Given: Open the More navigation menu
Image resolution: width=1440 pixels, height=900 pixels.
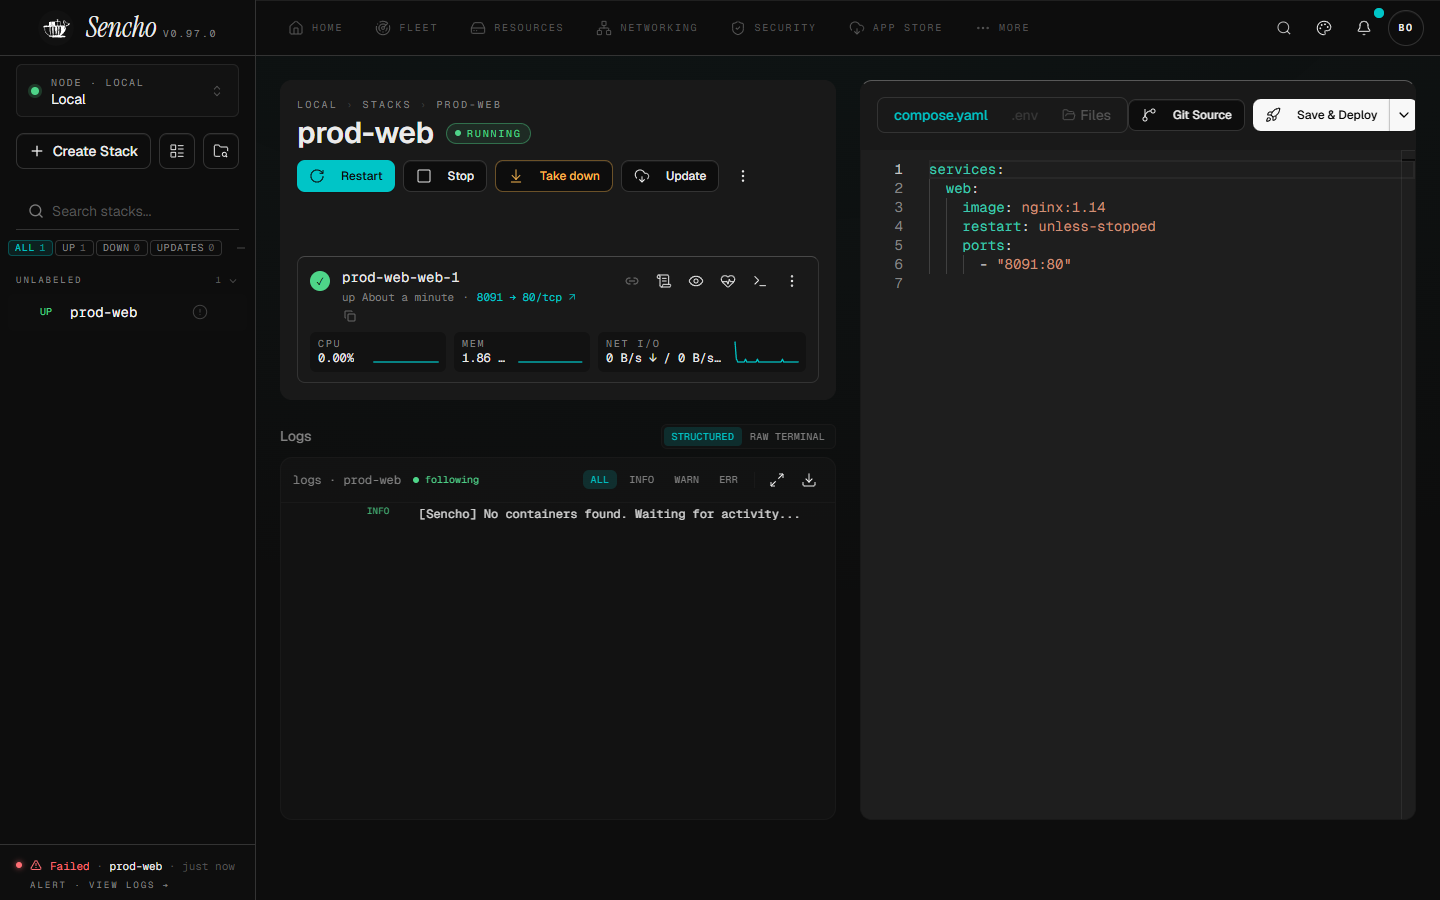Looking at the screenshot, I should 1003,28.
